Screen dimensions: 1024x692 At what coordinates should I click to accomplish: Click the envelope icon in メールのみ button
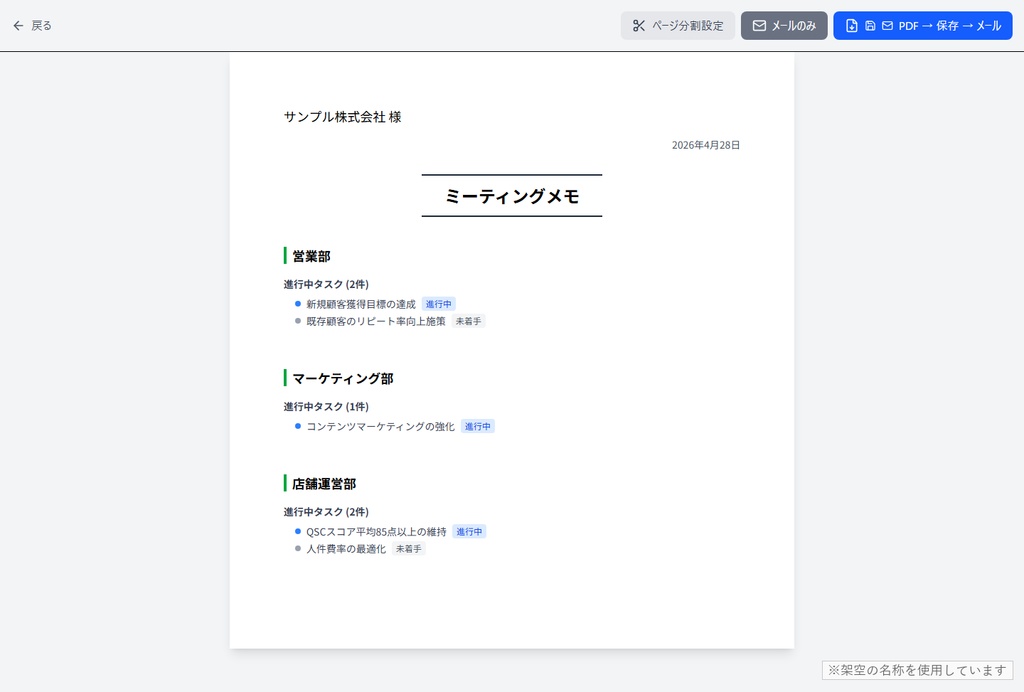[759, 25]
